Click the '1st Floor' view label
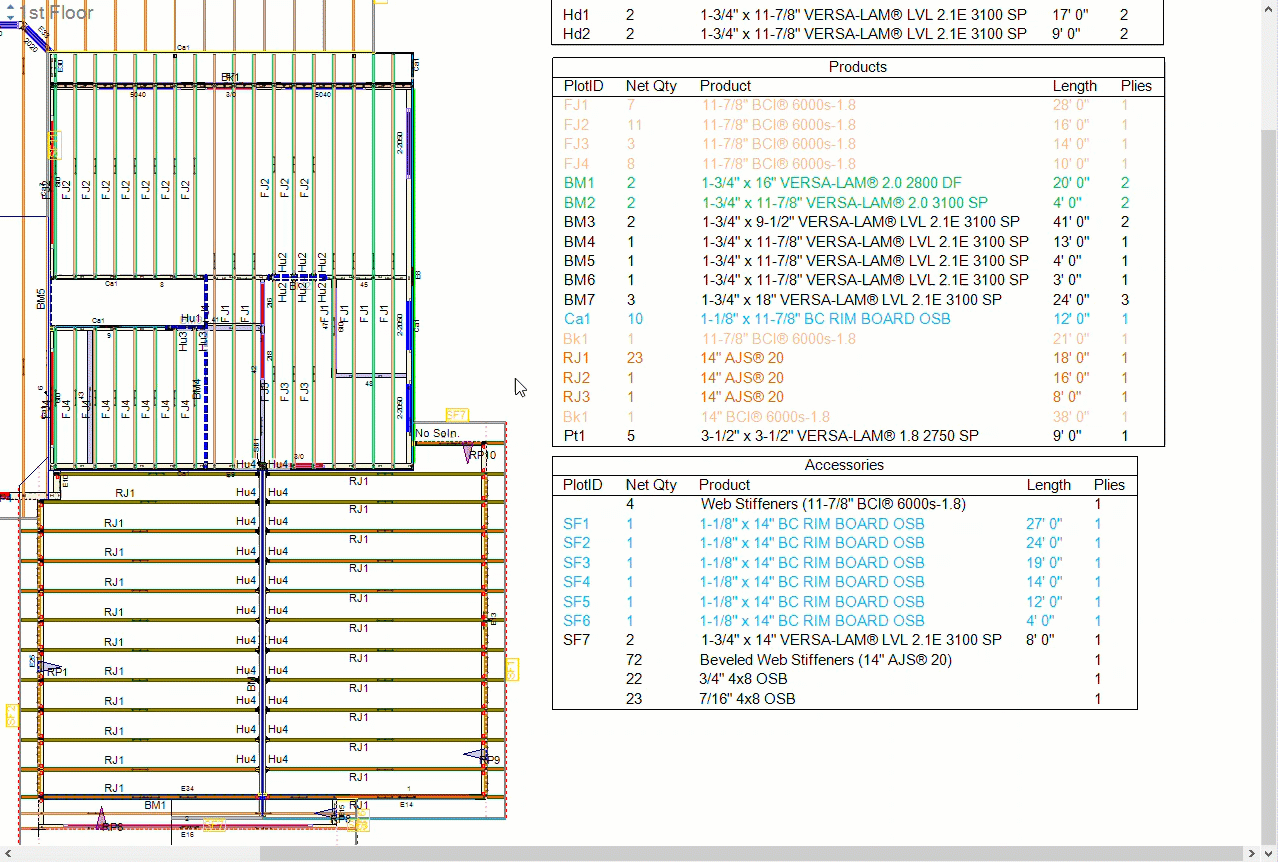1278x862 pixels. pos(57,13)
